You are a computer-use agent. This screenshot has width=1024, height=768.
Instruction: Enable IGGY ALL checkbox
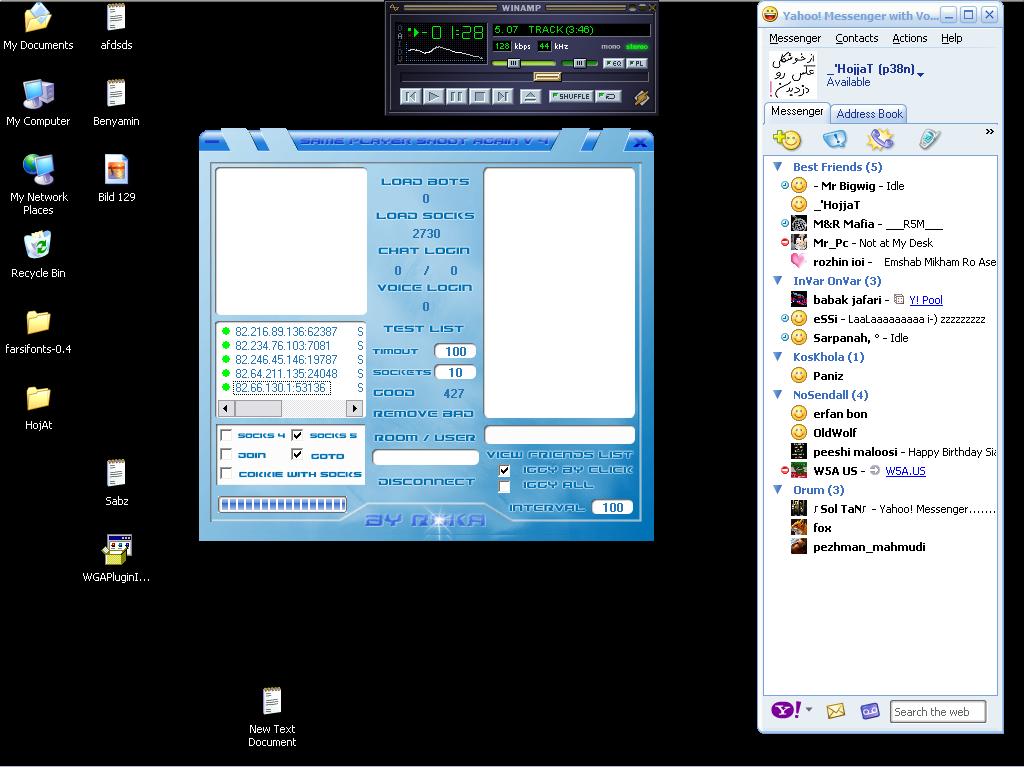(504, 487)
